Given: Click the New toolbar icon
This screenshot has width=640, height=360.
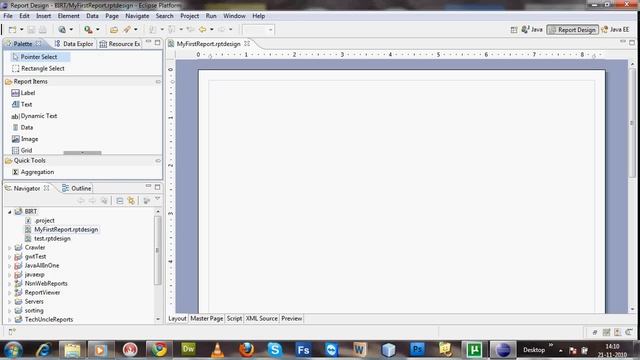Looking at the screenshot, I should (x=13, y=29).
